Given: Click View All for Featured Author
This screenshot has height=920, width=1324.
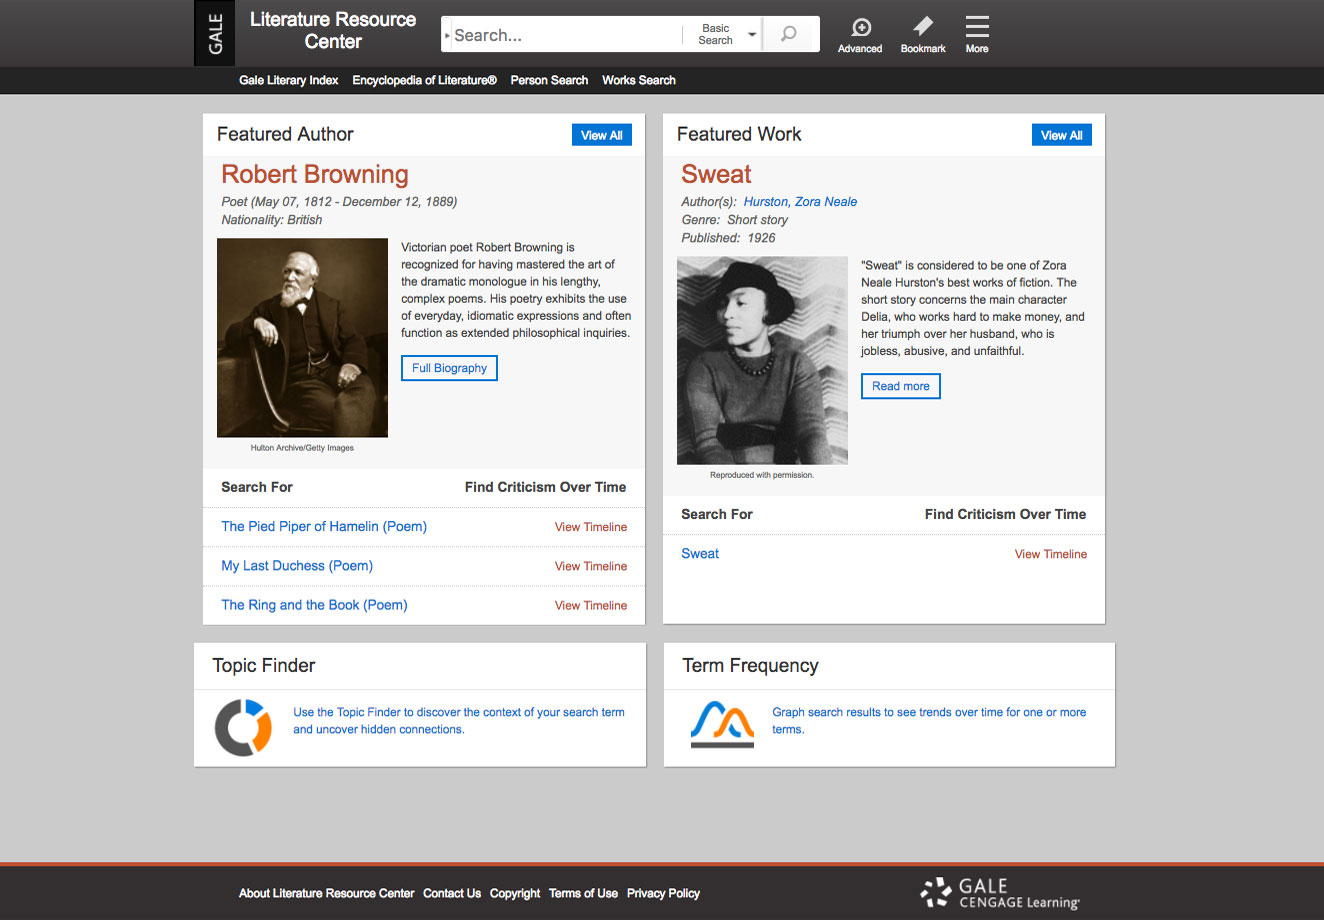Looking at the screenshot, I should [602, 135].
